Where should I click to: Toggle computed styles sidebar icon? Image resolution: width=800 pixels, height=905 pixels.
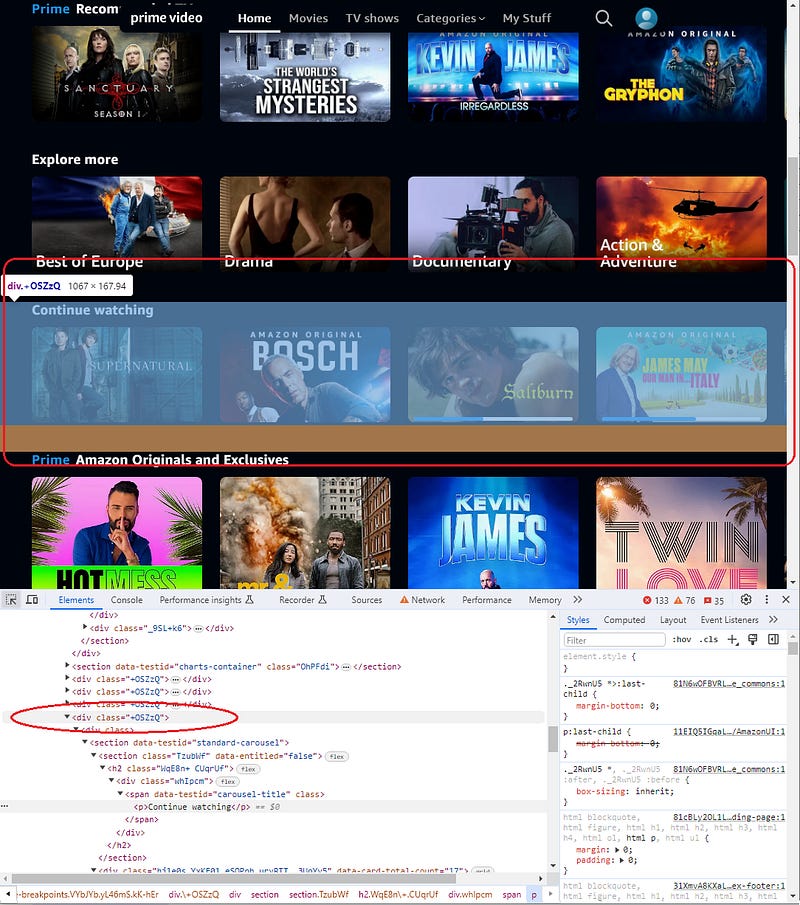coord(773,640)
